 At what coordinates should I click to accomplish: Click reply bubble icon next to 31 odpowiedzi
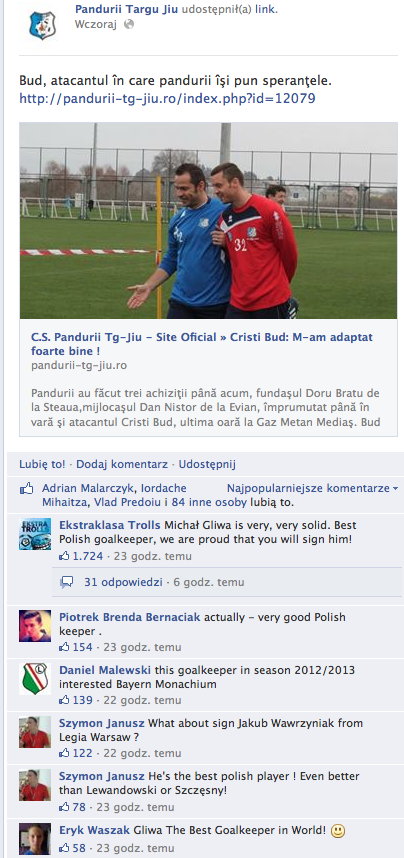(67, 582)
